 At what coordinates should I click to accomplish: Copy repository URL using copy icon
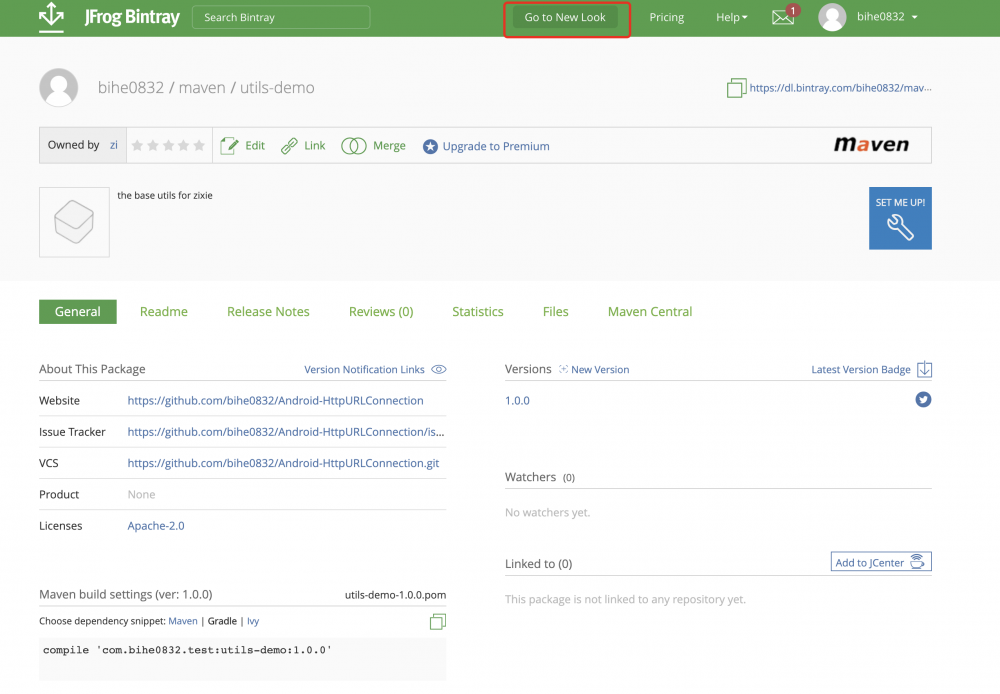point(736,87)
